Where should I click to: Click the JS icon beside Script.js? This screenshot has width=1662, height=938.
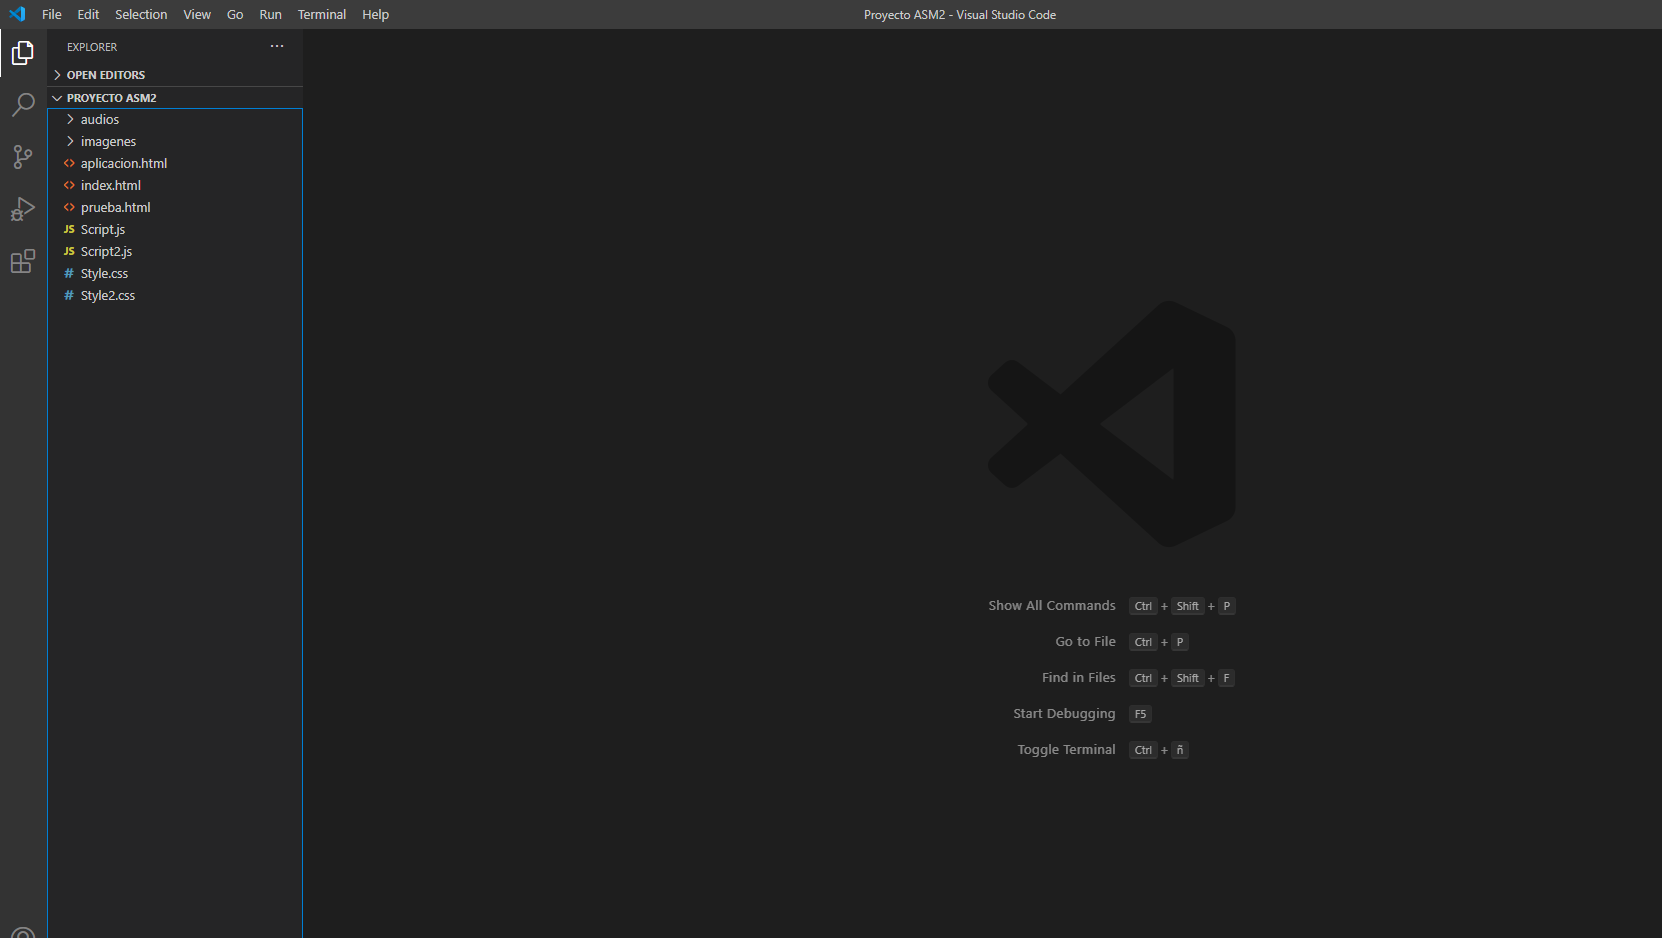tap(69, 229)
